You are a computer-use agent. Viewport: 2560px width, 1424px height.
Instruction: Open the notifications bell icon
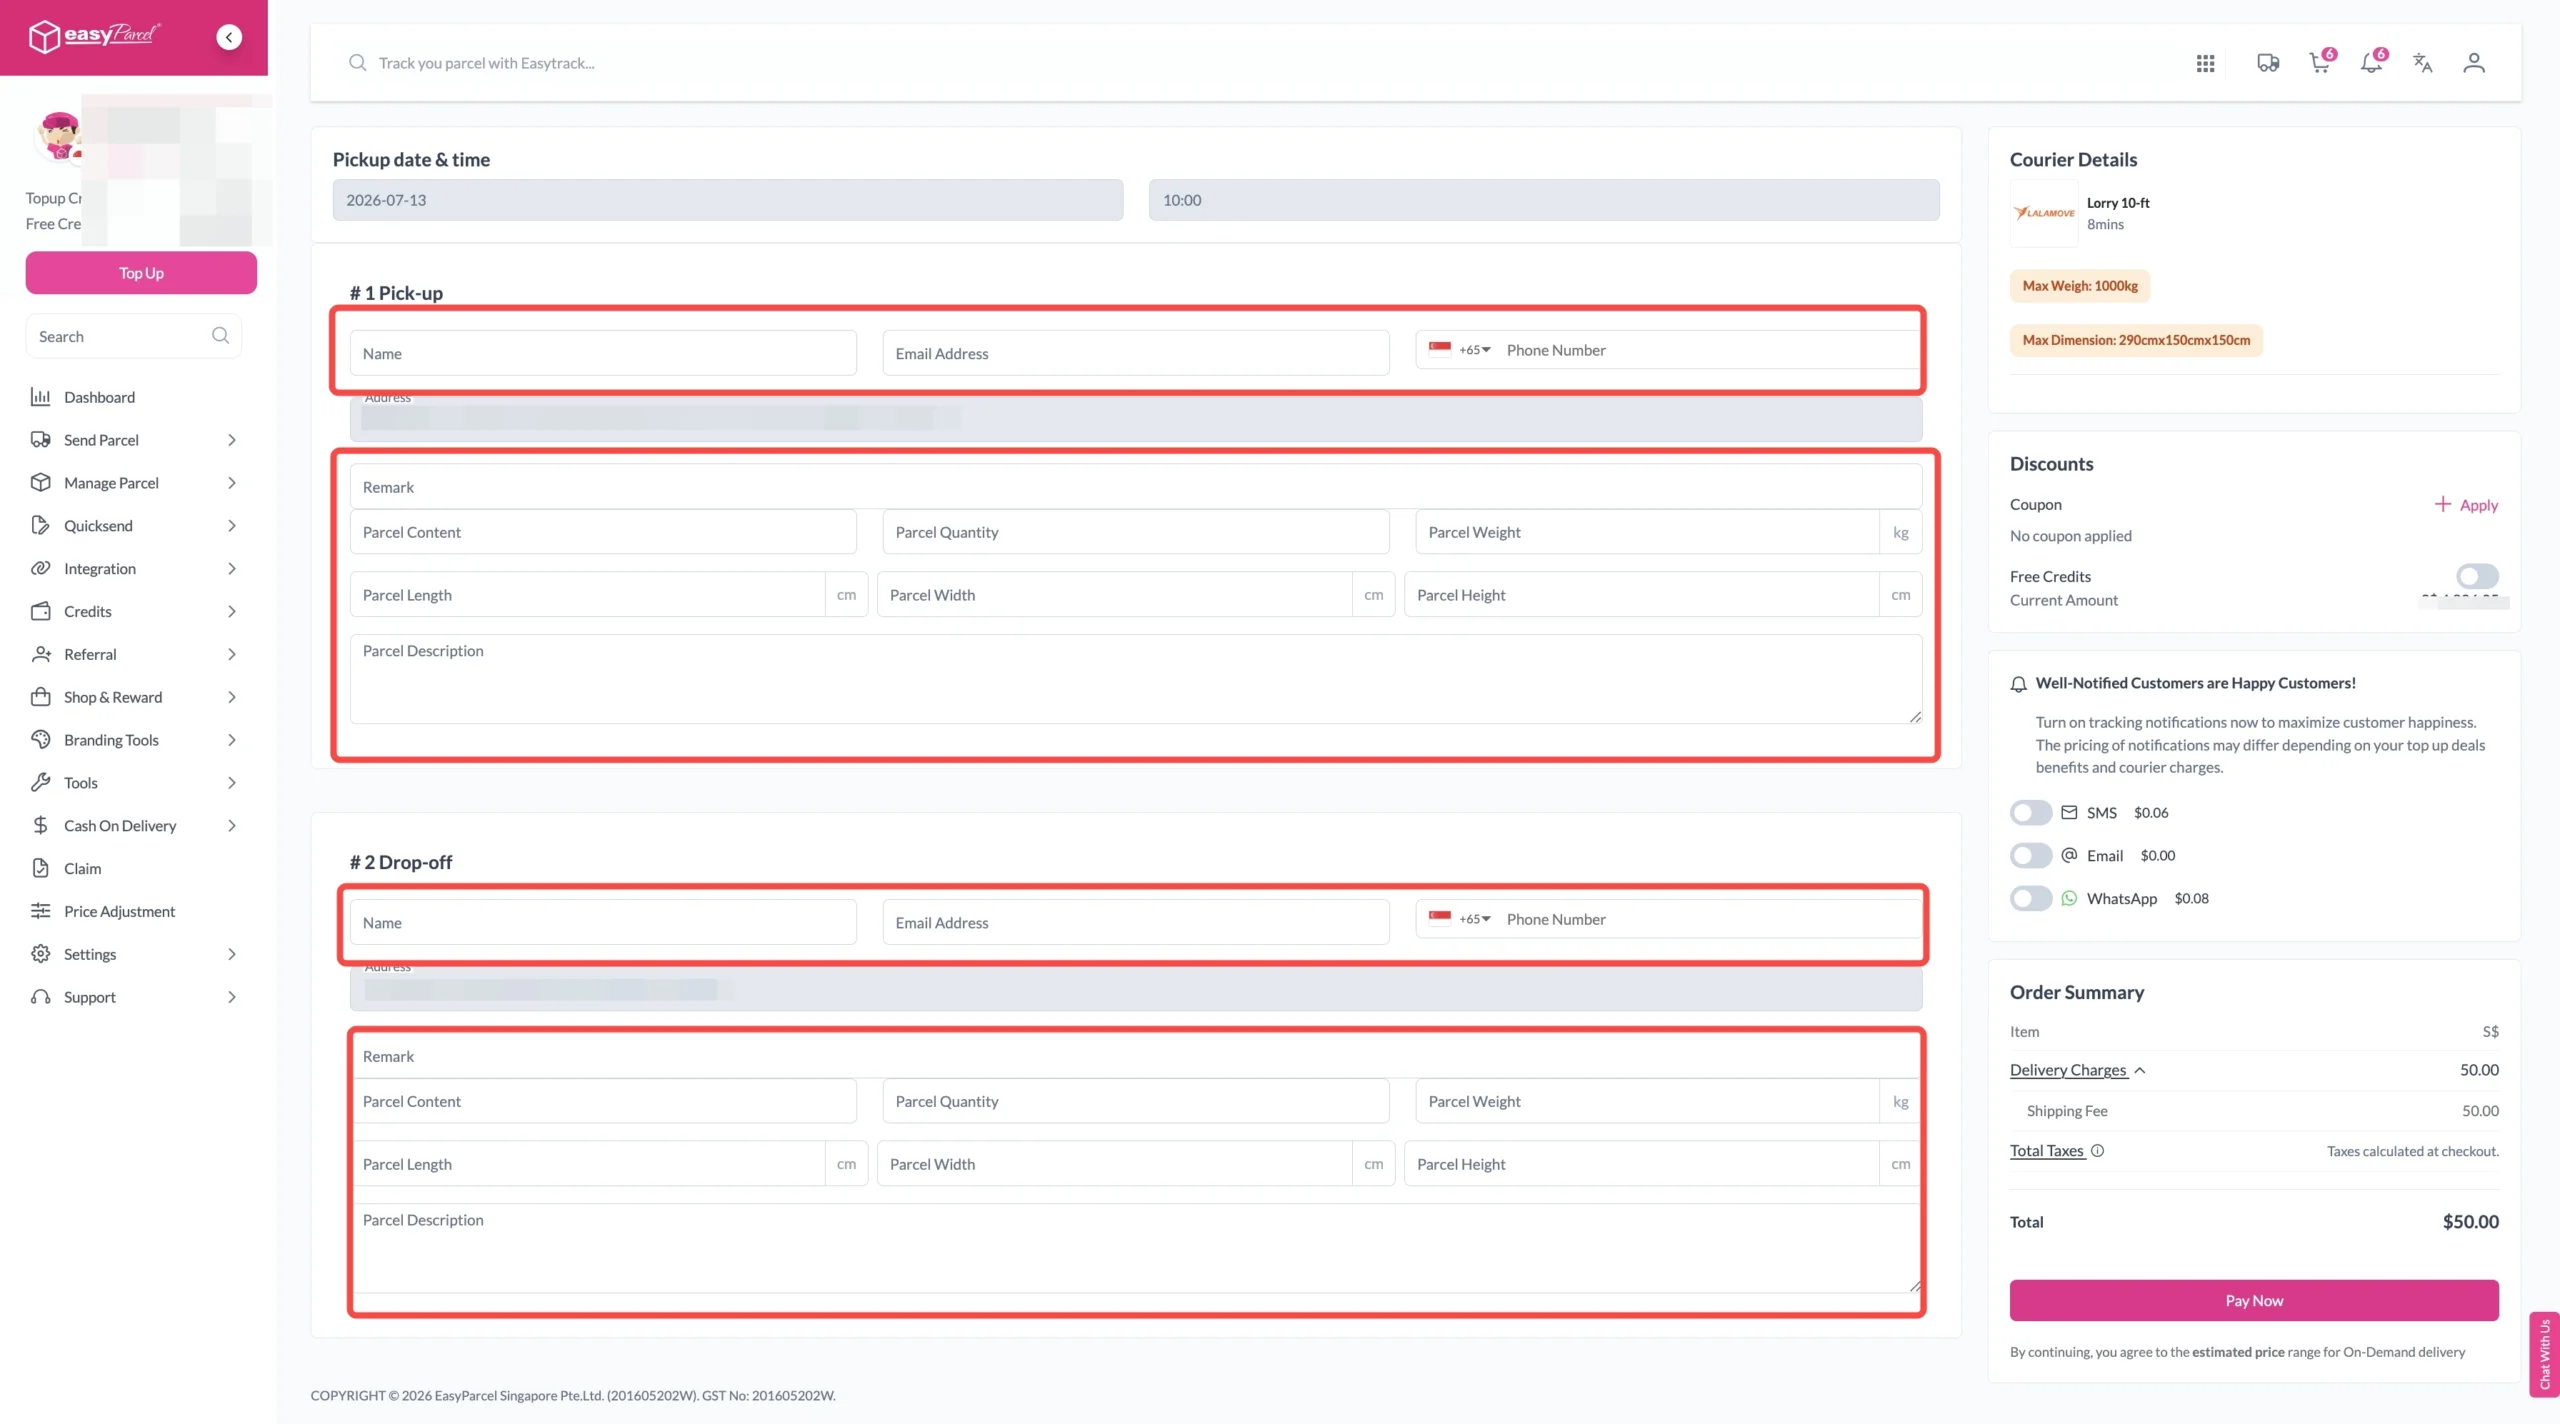coord(2372,62)
